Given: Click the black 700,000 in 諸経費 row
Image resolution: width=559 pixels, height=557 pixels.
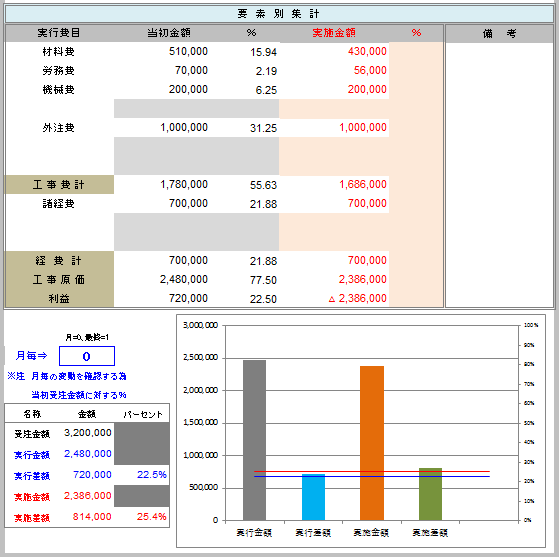Looking at the screenshot, I should pos(188,203).
